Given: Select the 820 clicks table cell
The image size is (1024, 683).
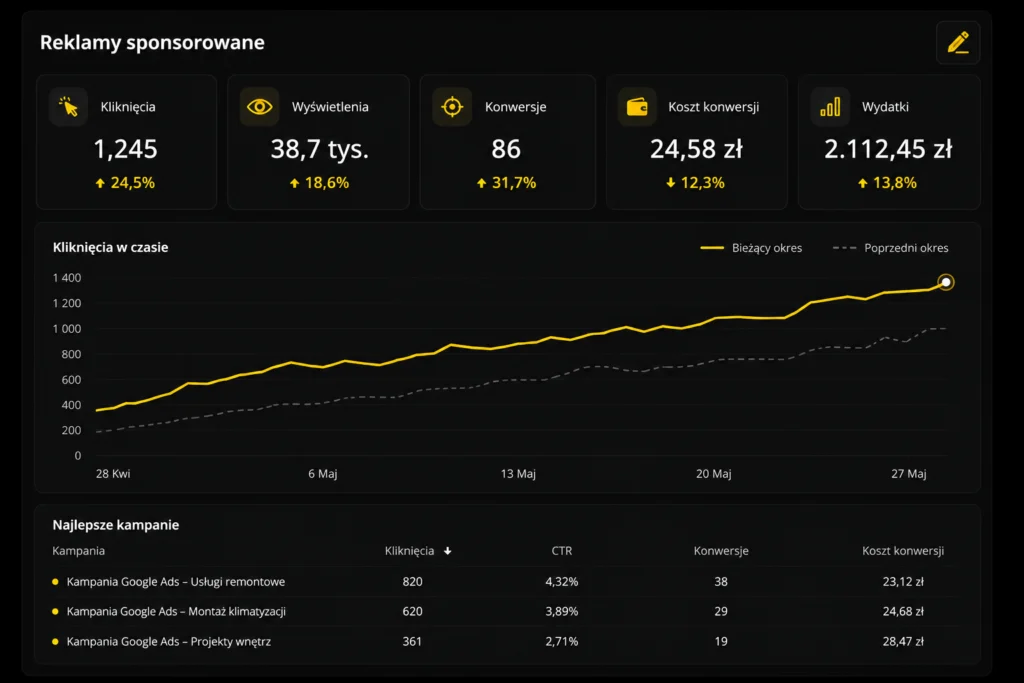Looking at the screenshot, I should (x=412, y=582).
